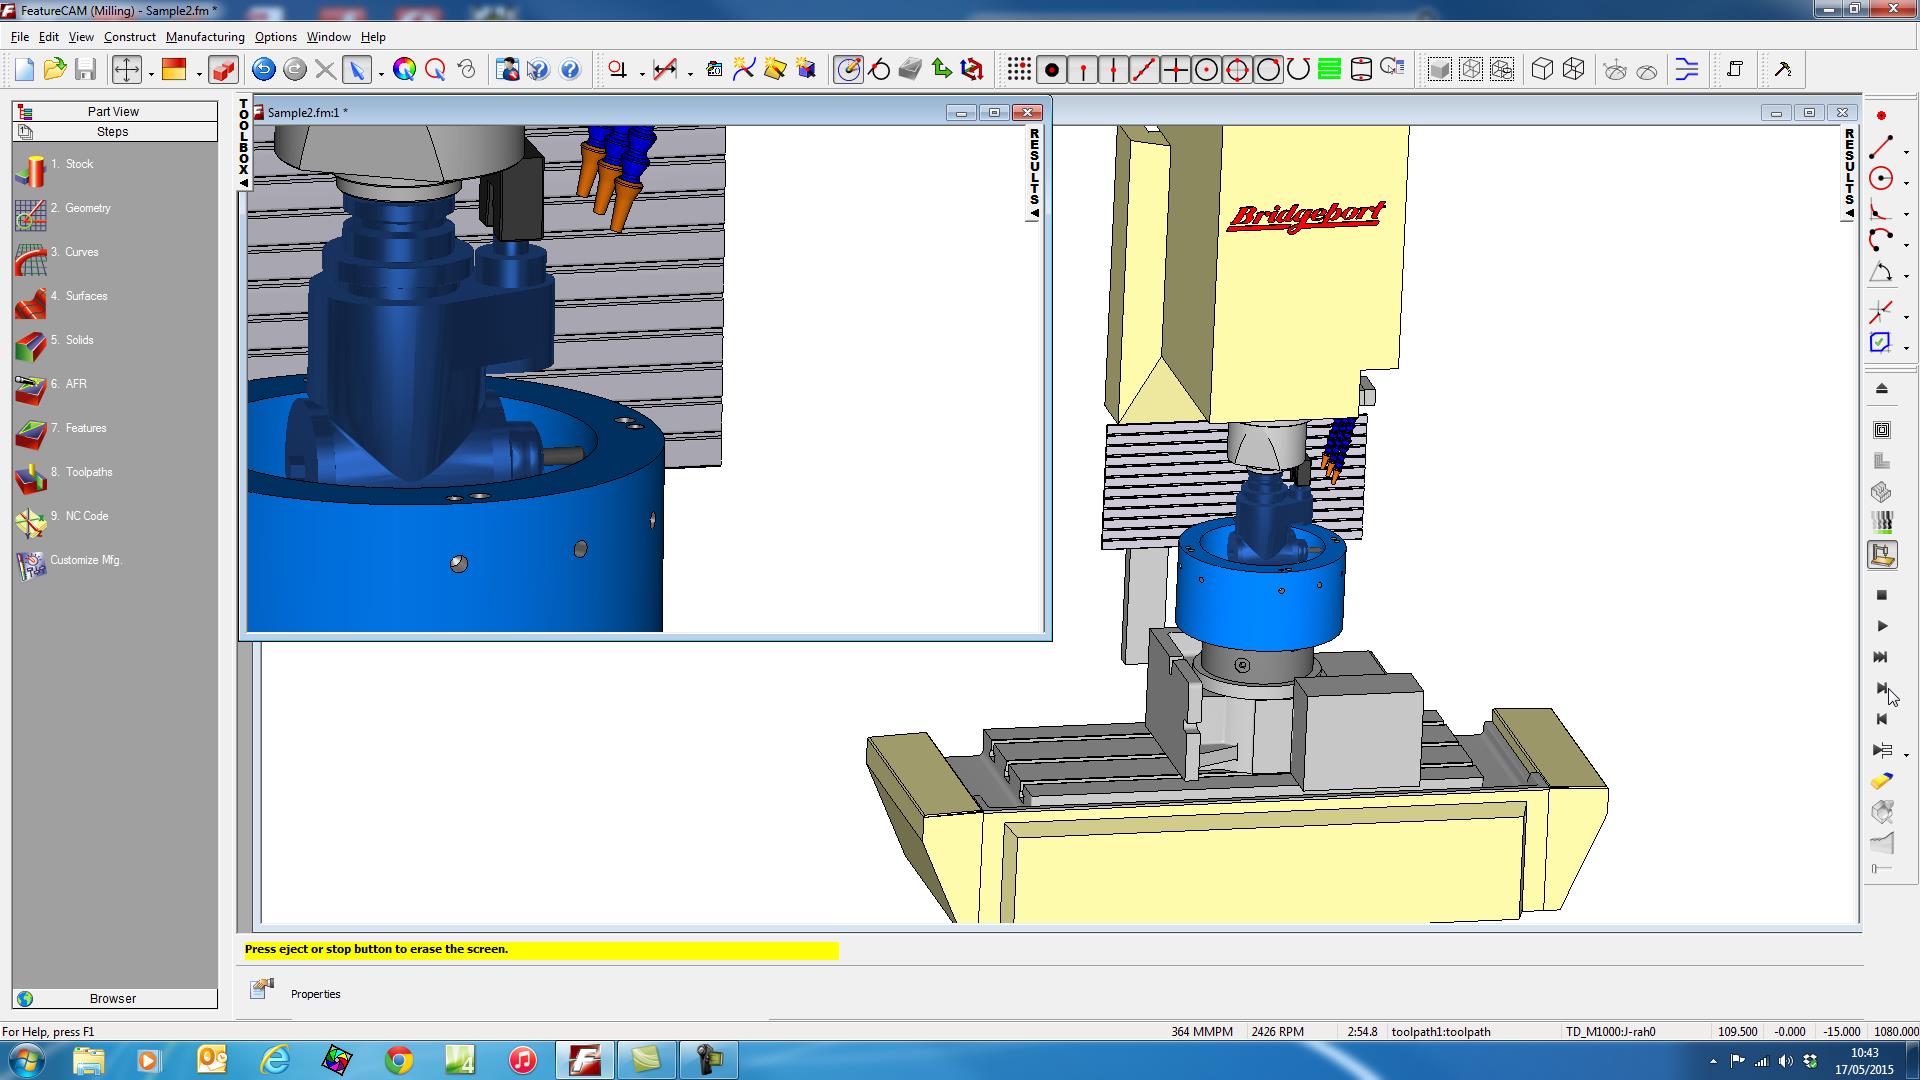Screen dimensions: 1920x1080
Task: Click the blue question mark help icon
Action: click(570, 70)
